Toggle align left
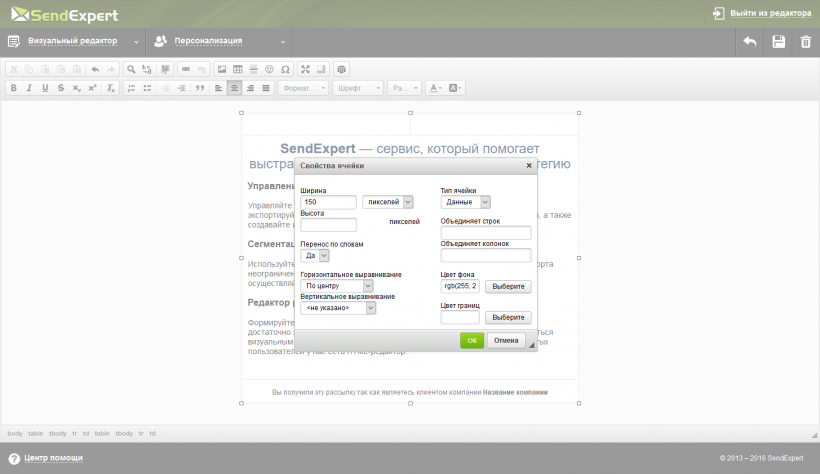 click(219, 88)
